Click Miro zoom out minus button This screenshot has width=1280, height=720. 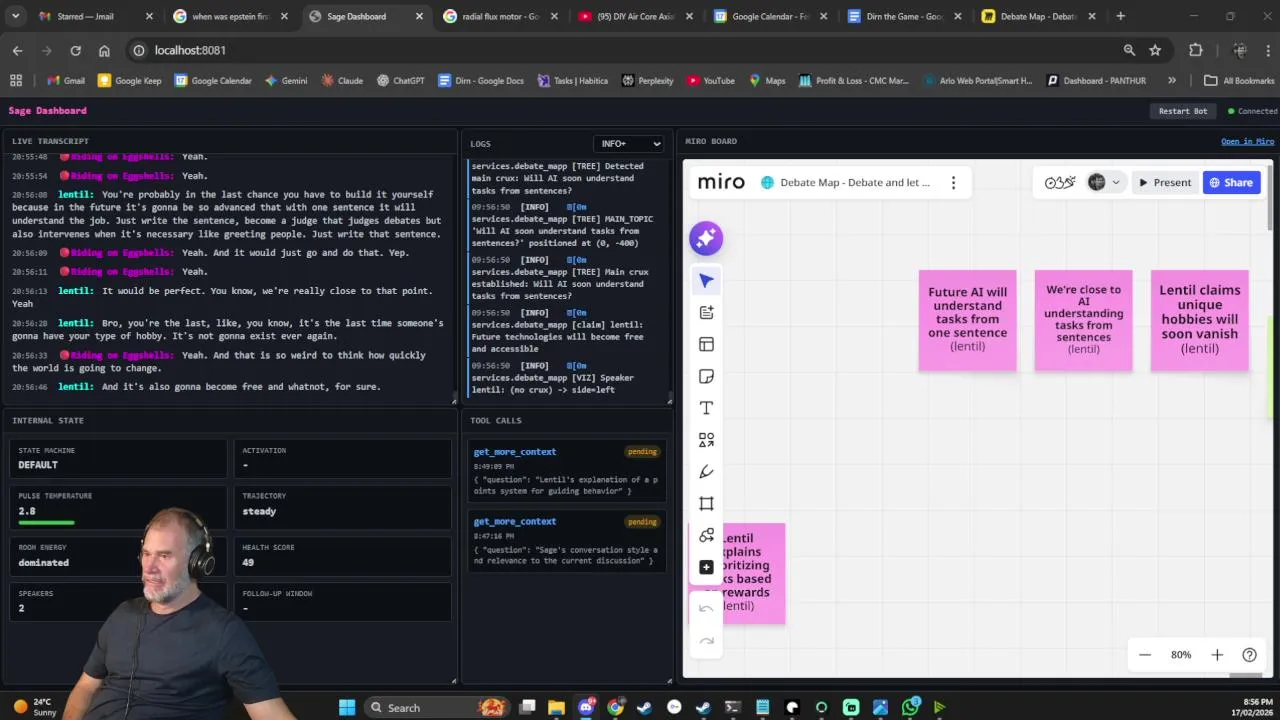(1145, 655)
